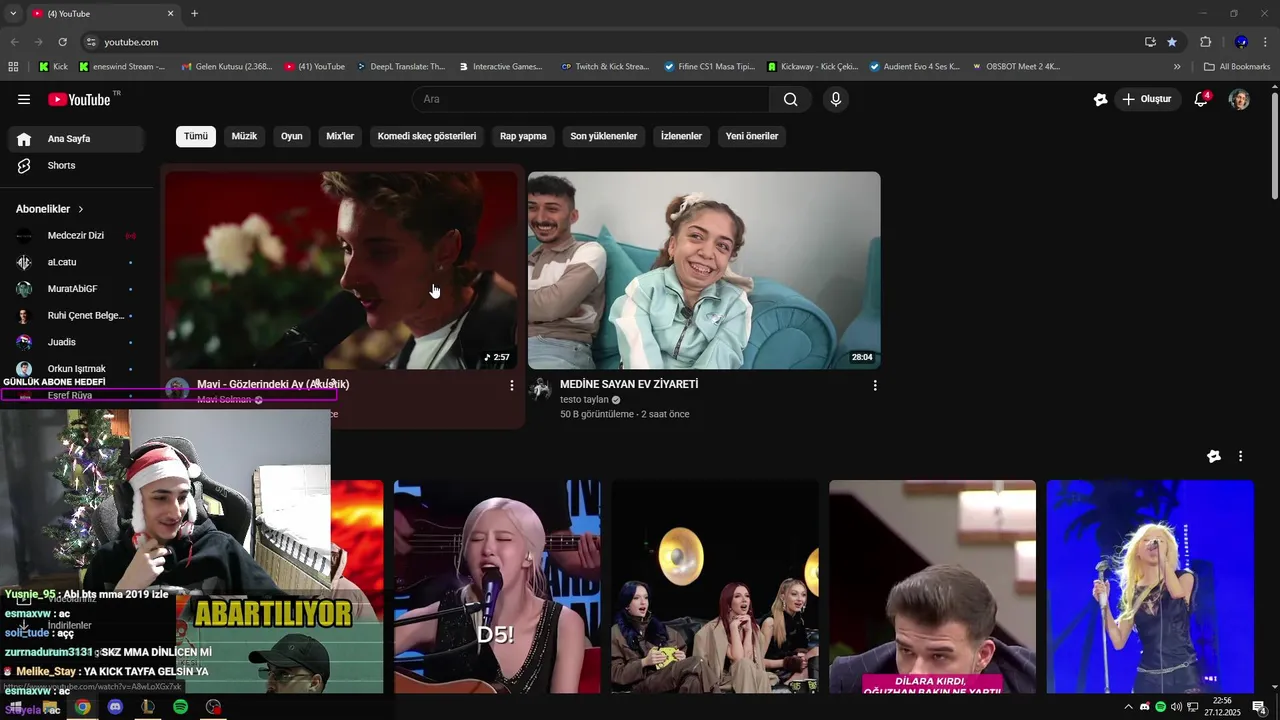Open the tab search dropdown arrow

point(12,14)
